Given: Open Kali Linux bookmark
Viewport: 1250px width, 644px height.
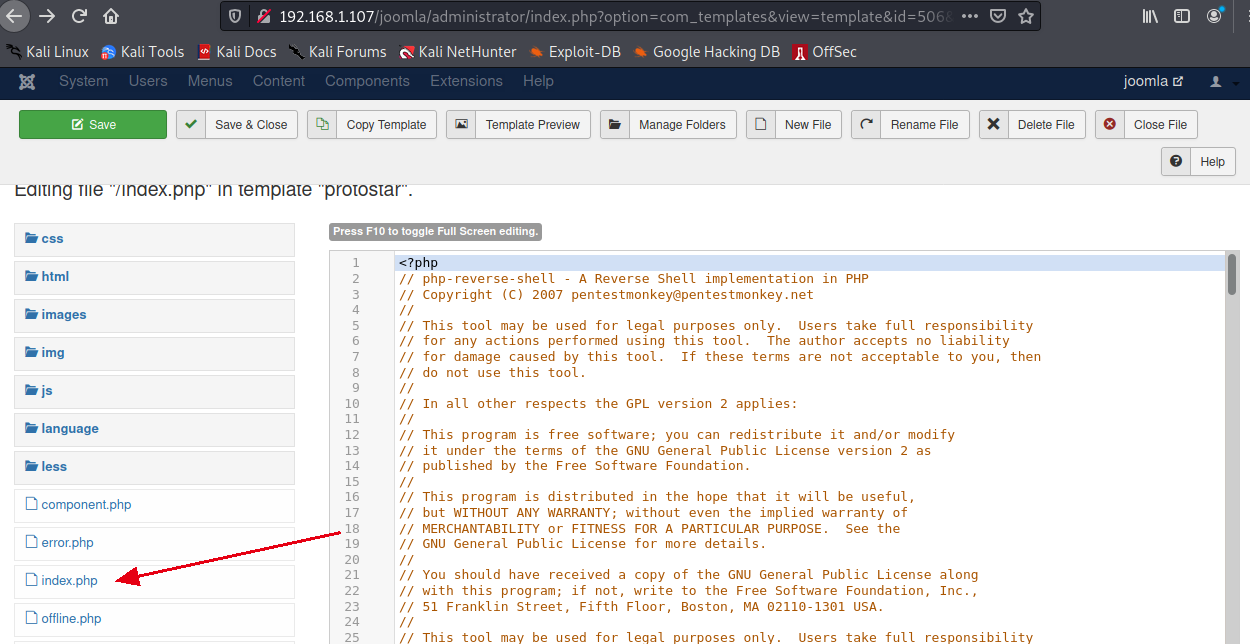Looking at the screenshot, I should (47, 52).
